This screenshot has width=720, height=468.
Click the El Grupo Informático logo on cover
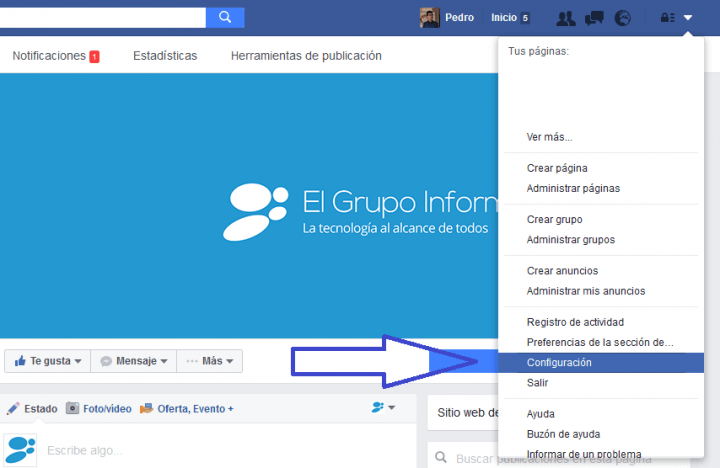(x=256, y=212)
